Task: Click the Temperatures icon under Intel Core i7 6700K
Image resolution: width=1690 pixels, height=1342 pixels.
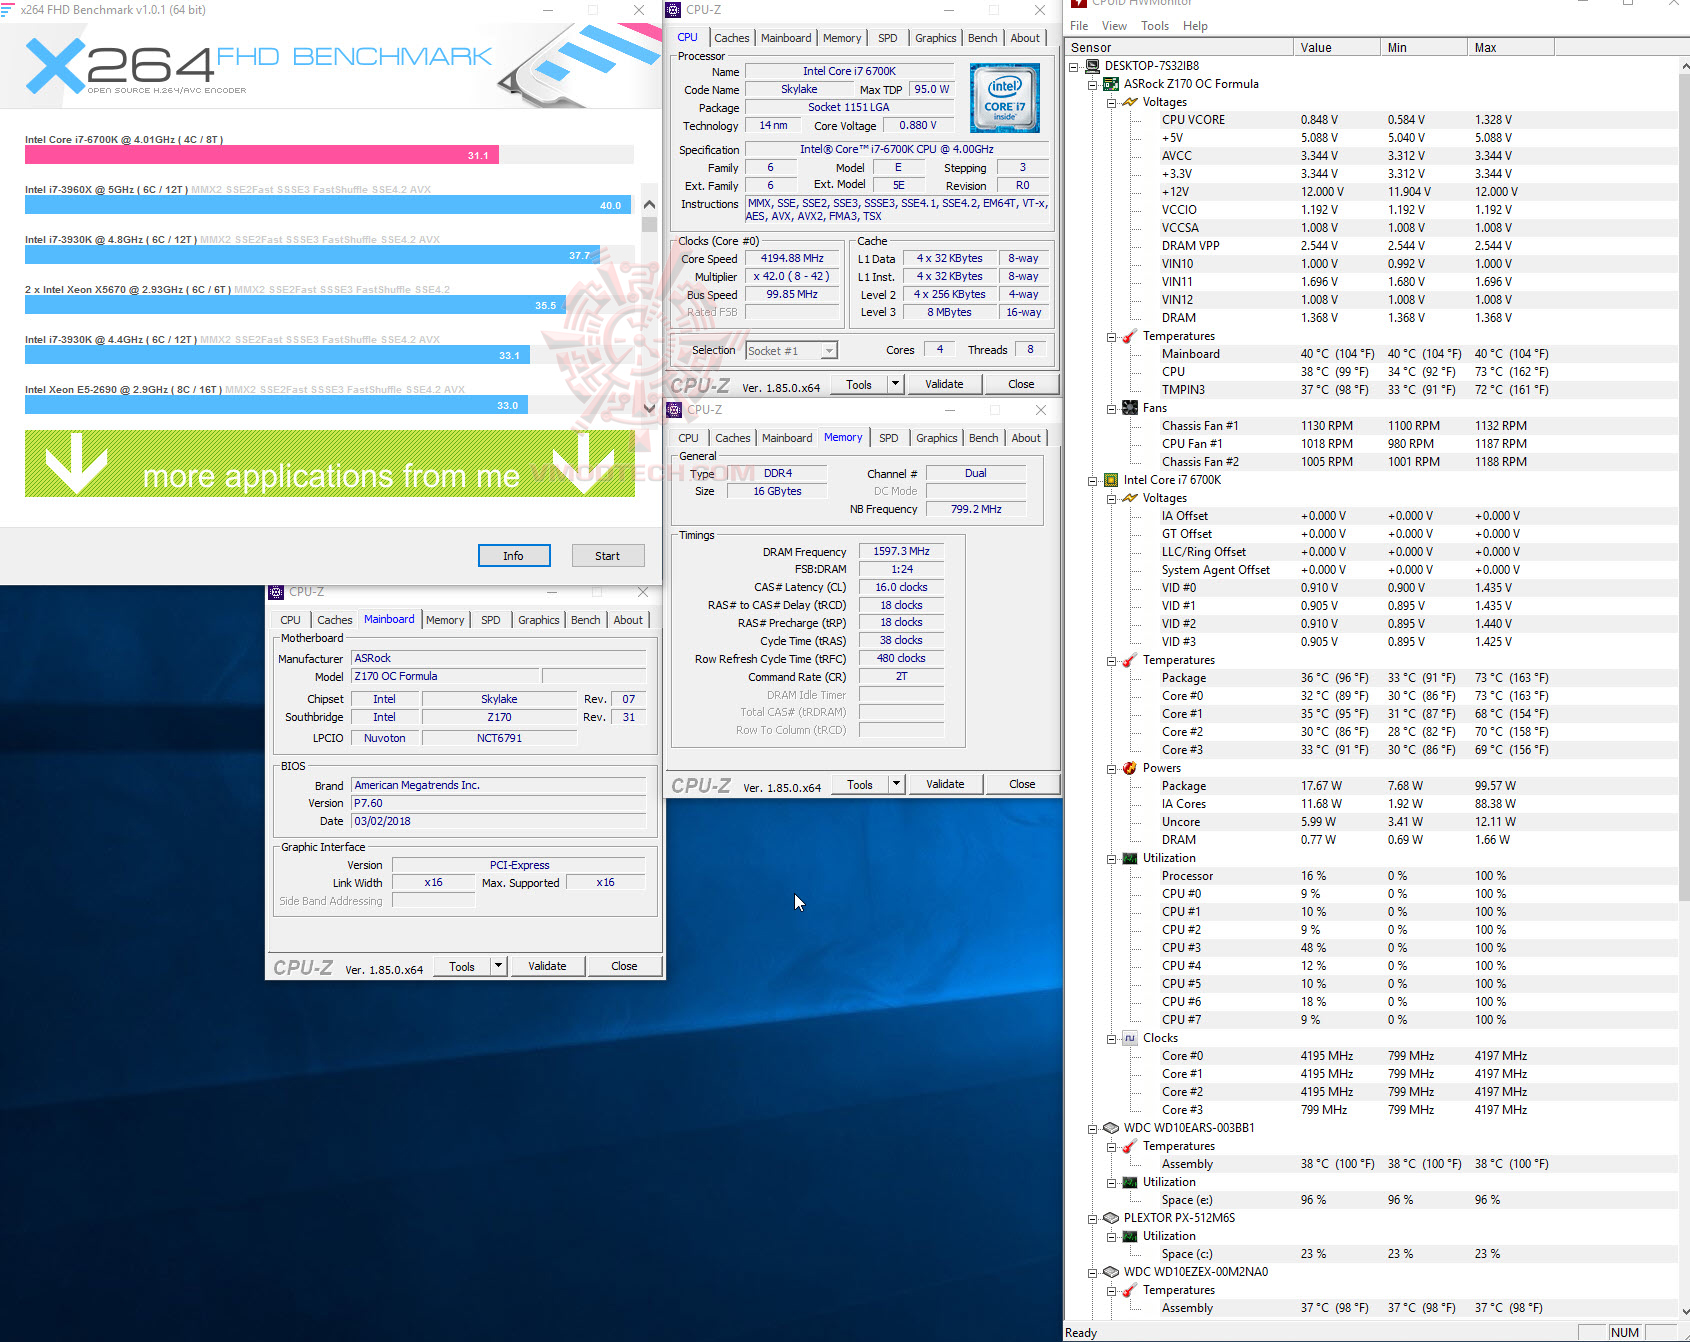Action: click(x=1130, y=660)
